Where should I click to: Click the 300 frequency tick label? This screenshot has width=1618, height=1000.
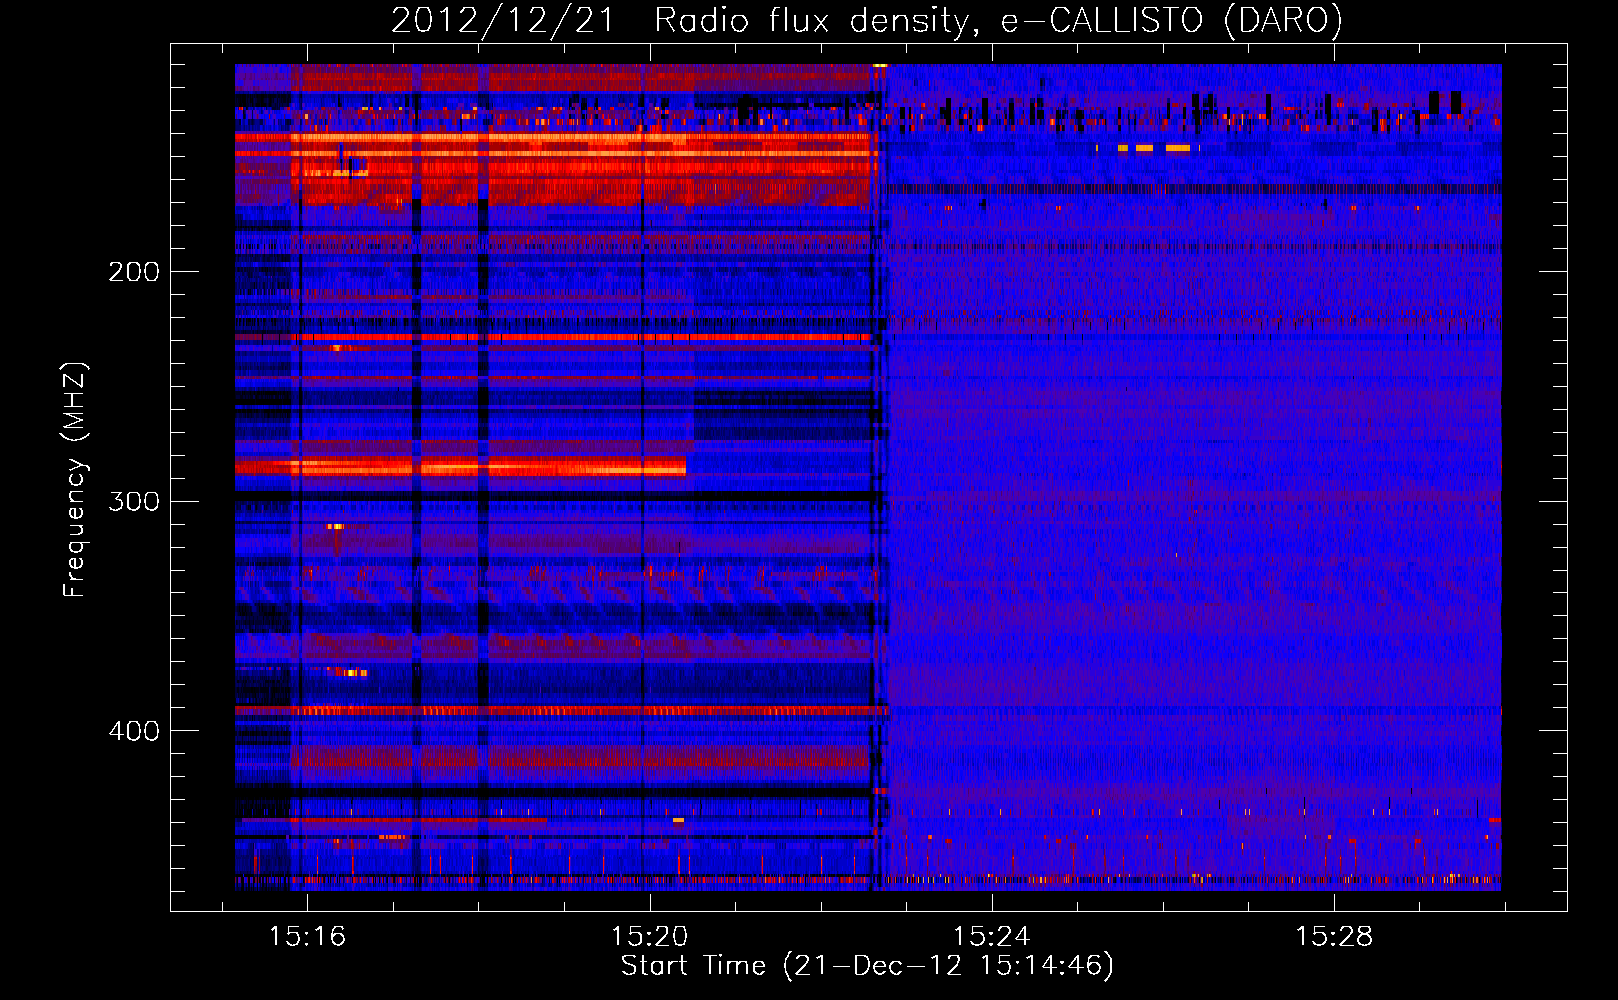134,501
